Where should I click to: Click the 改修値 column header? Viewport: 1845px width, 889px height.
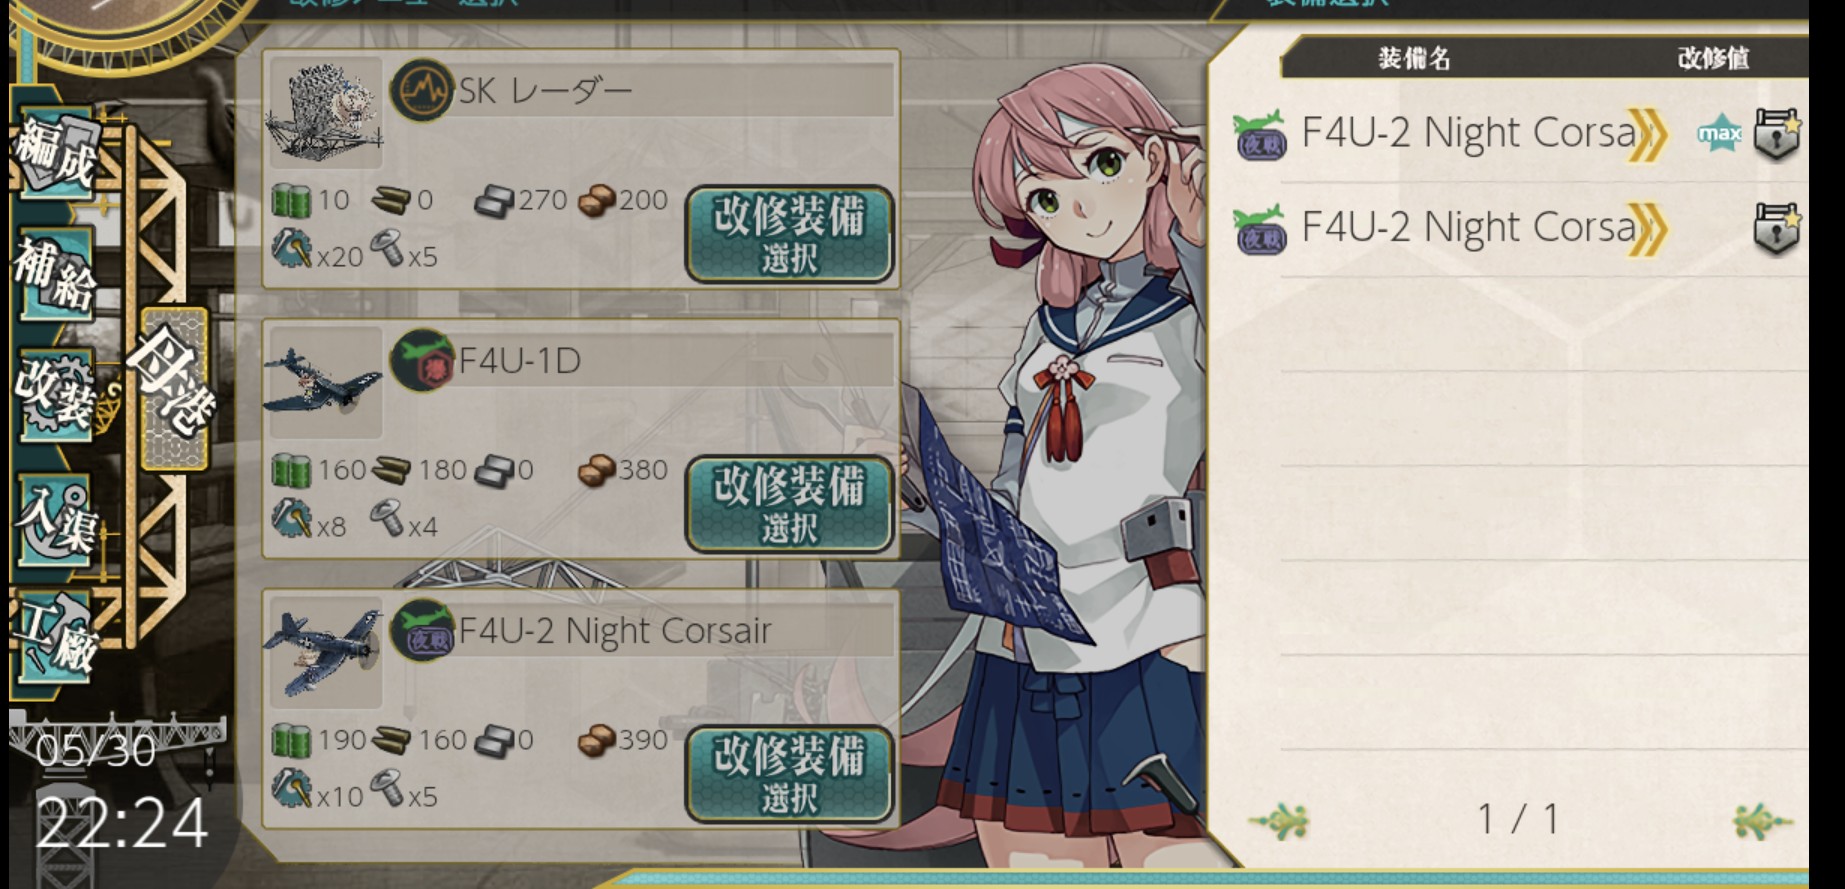(x=1713, y=58)
